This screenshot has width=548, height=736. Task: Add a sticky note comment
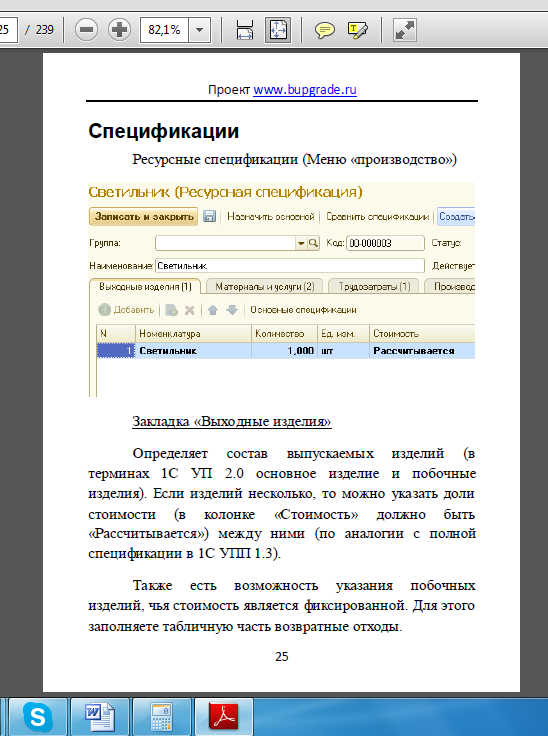(324, 31)
